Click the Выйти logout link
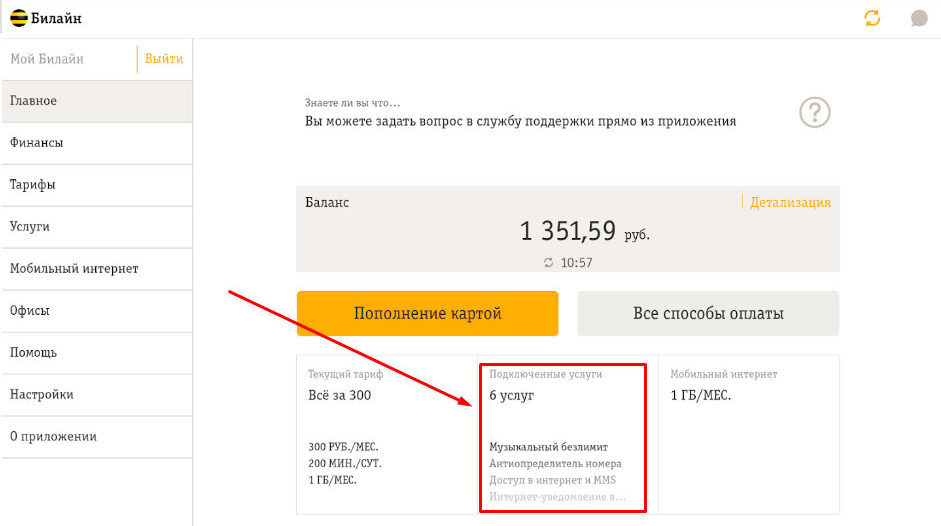This screenshot has height=526, width=941. click(164, 59)
